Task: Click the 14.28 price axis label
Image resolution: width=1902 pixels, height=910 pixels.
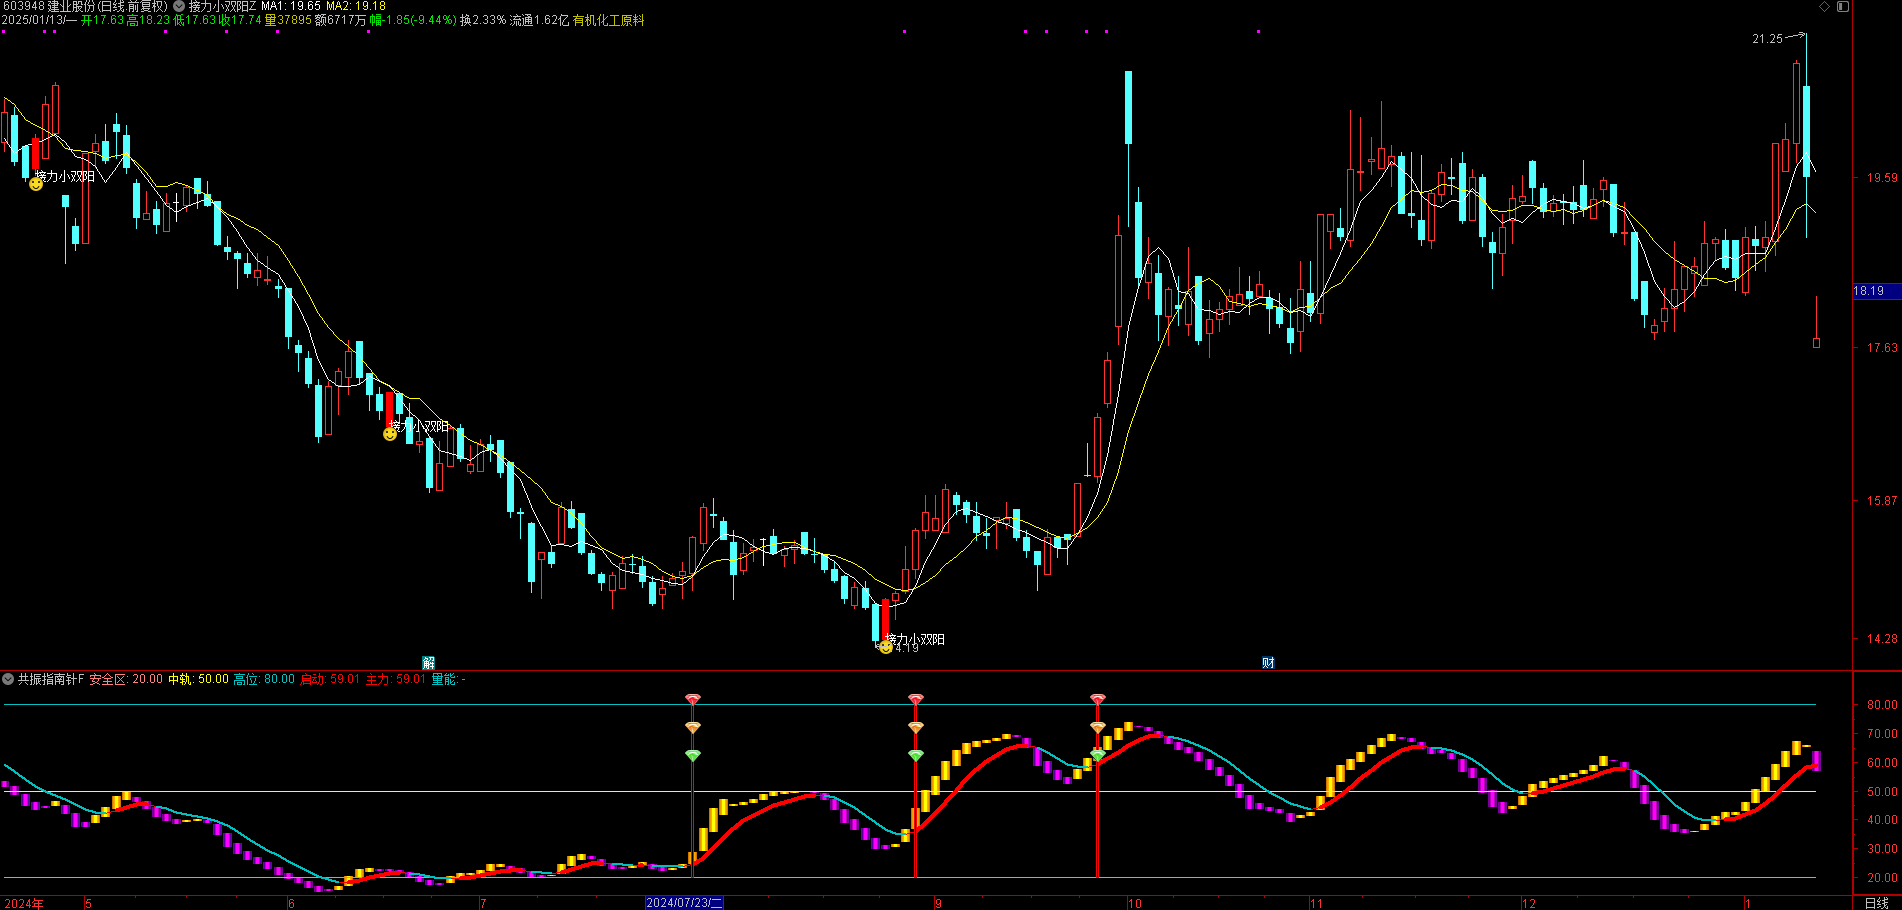Action: coord(1882,638)
